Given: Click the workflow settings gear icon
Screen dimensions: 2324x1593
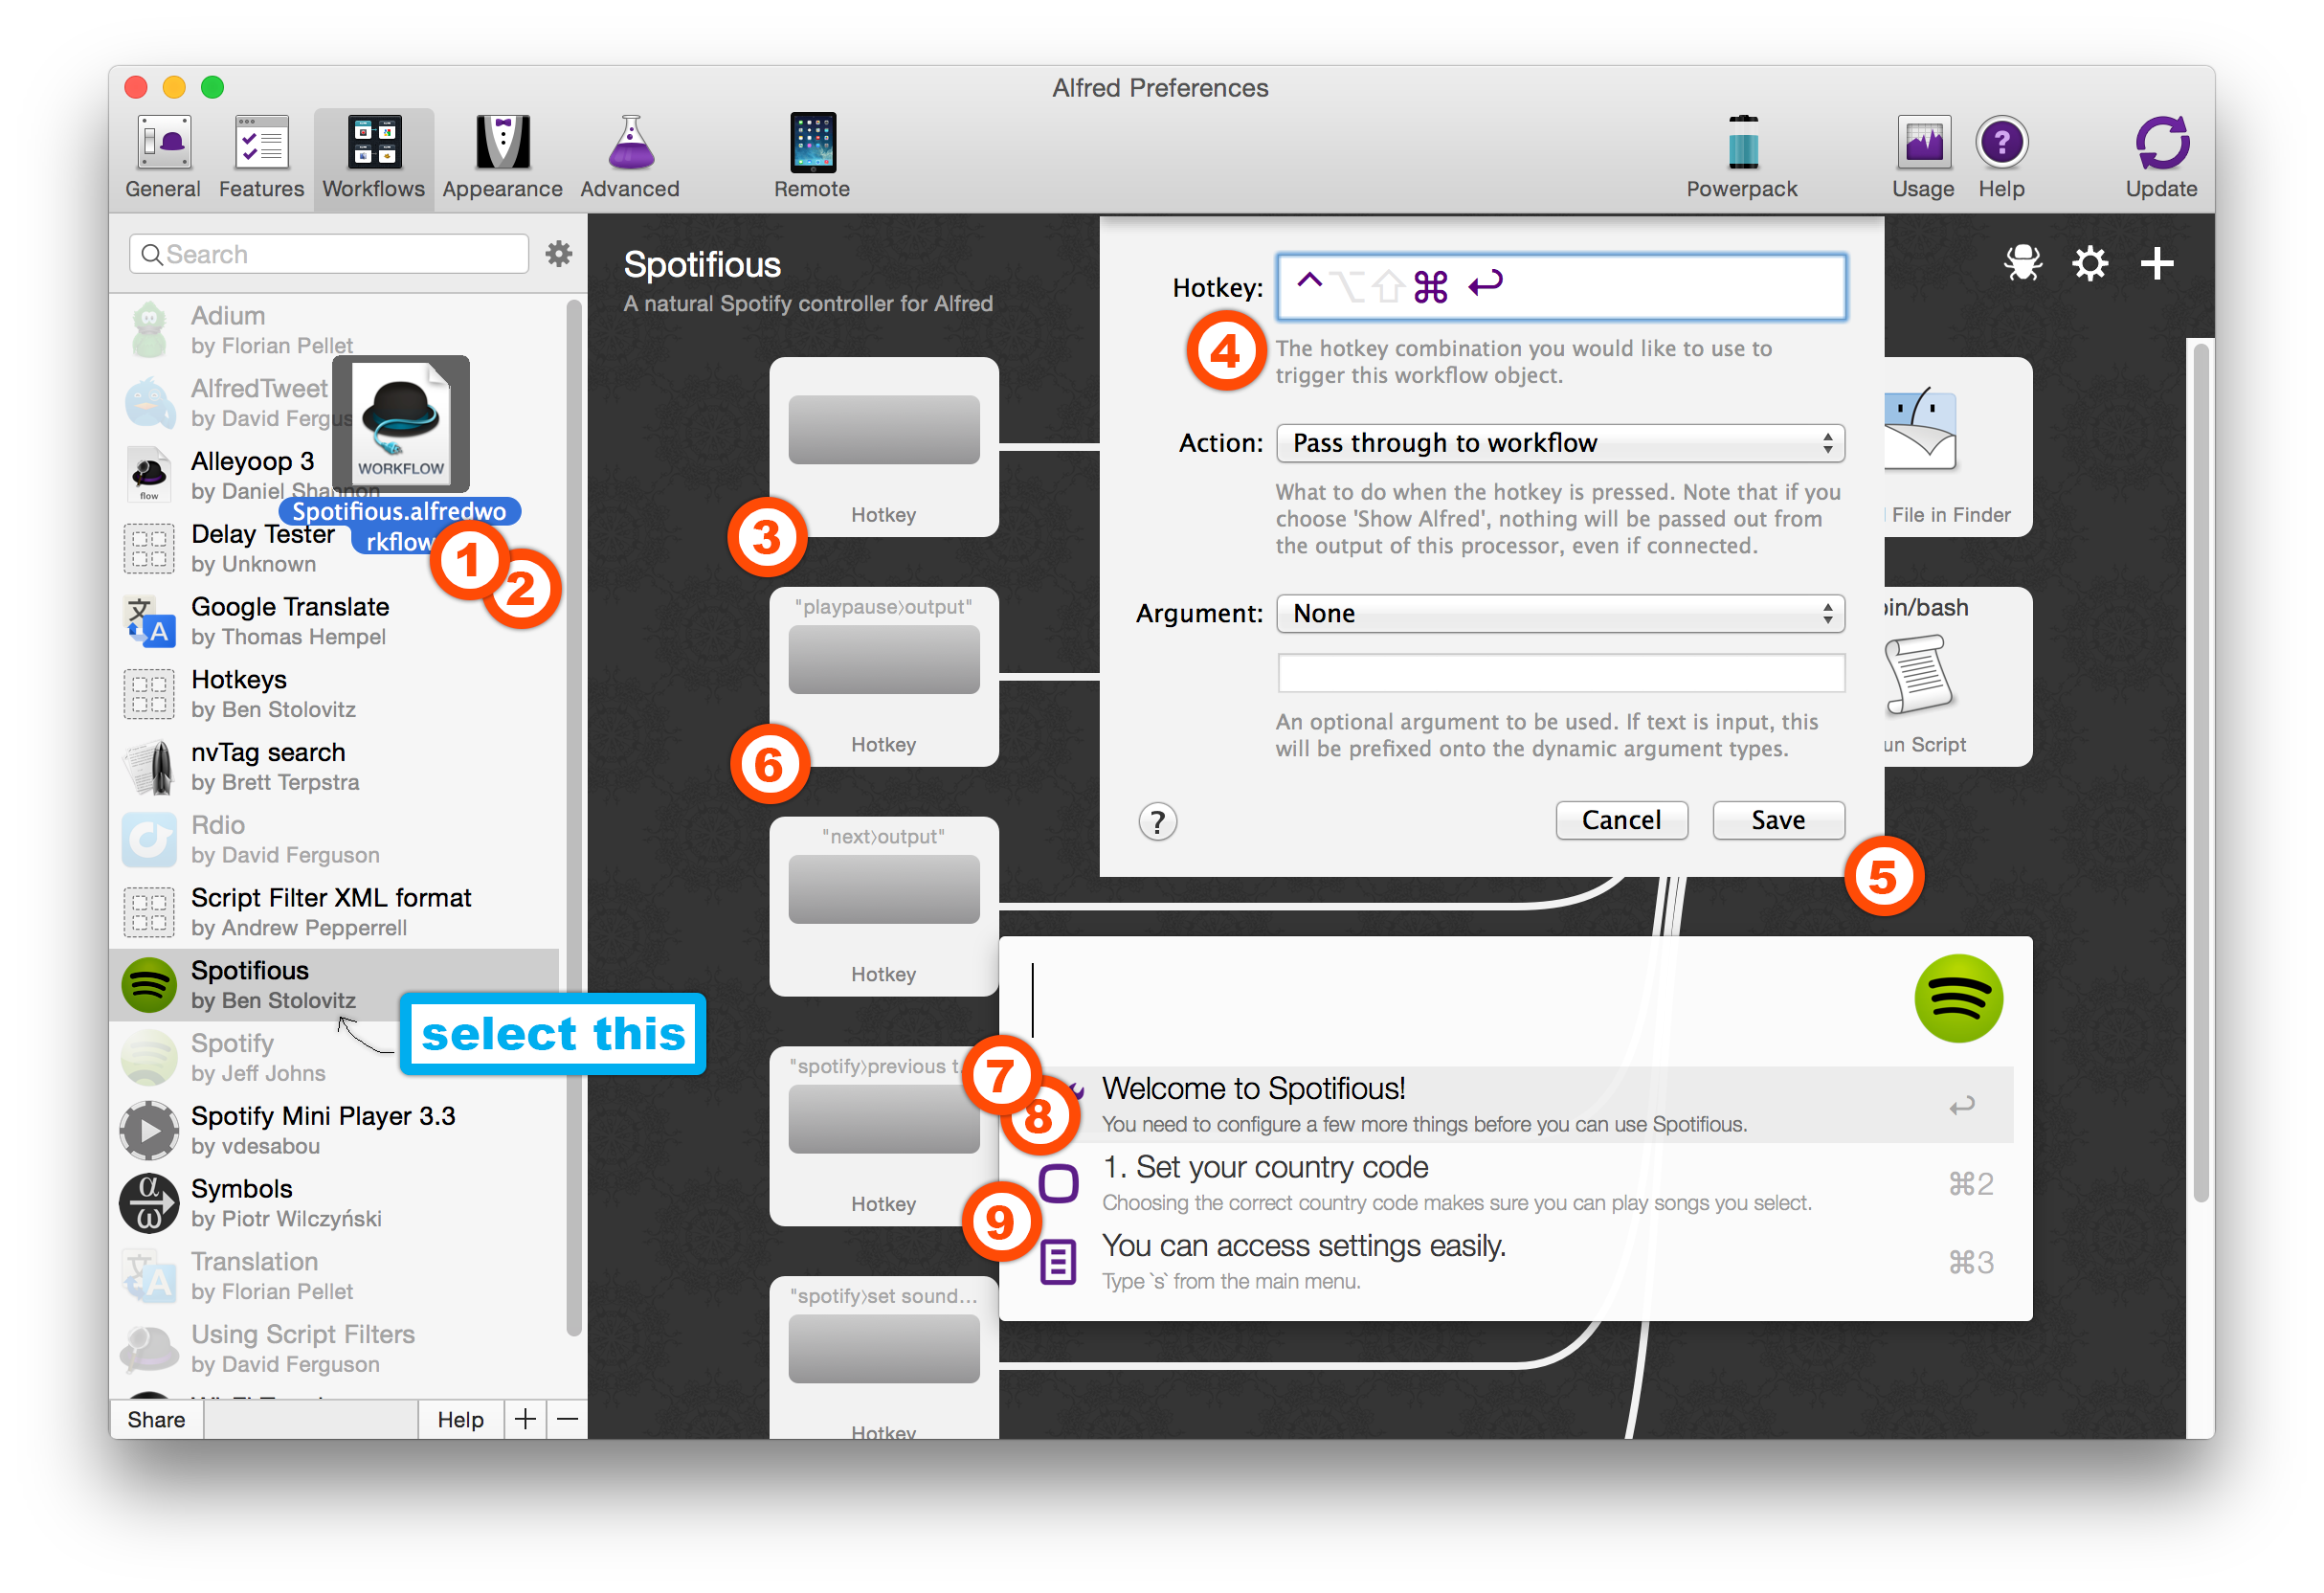Looking at the screenshot, I should pos(2090,264).
